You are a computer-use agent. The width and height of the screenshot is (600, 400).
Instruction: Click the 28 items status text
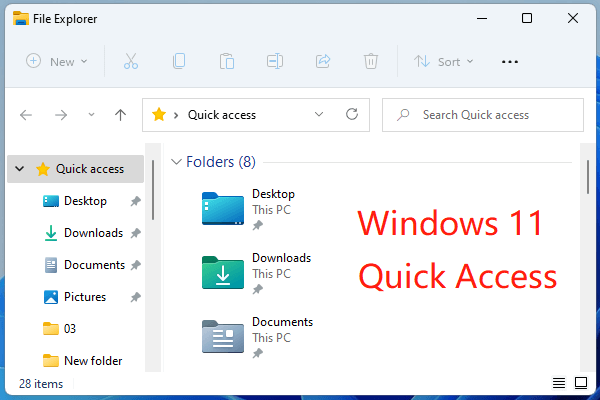click(x=41, y=384)
